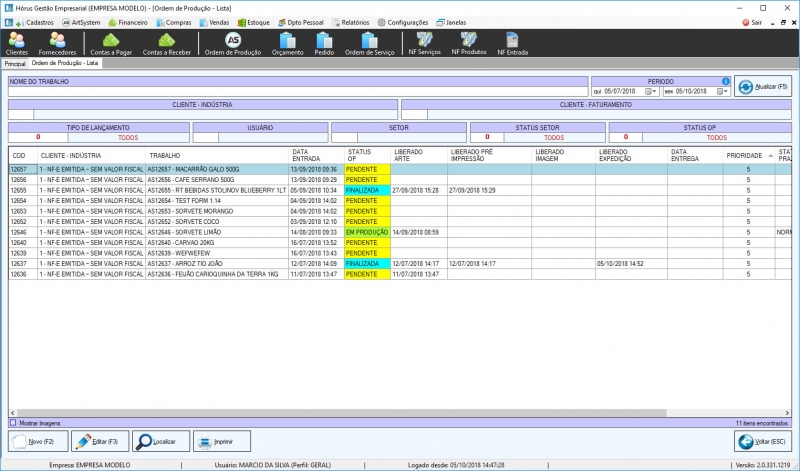Select row AS12656 - CAFE SERRANO 500G
This screenshot has height=471, width=800.
[400, 180]
